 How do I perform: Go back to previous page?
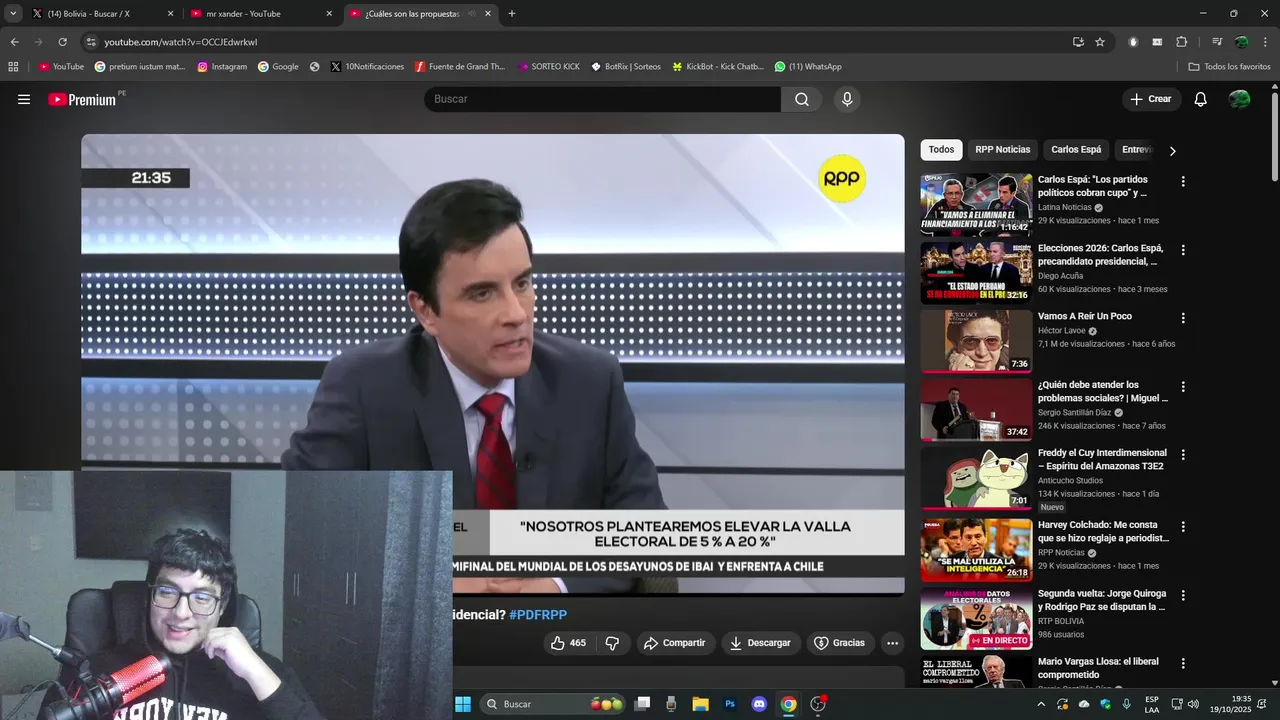(x=14, y=42)
